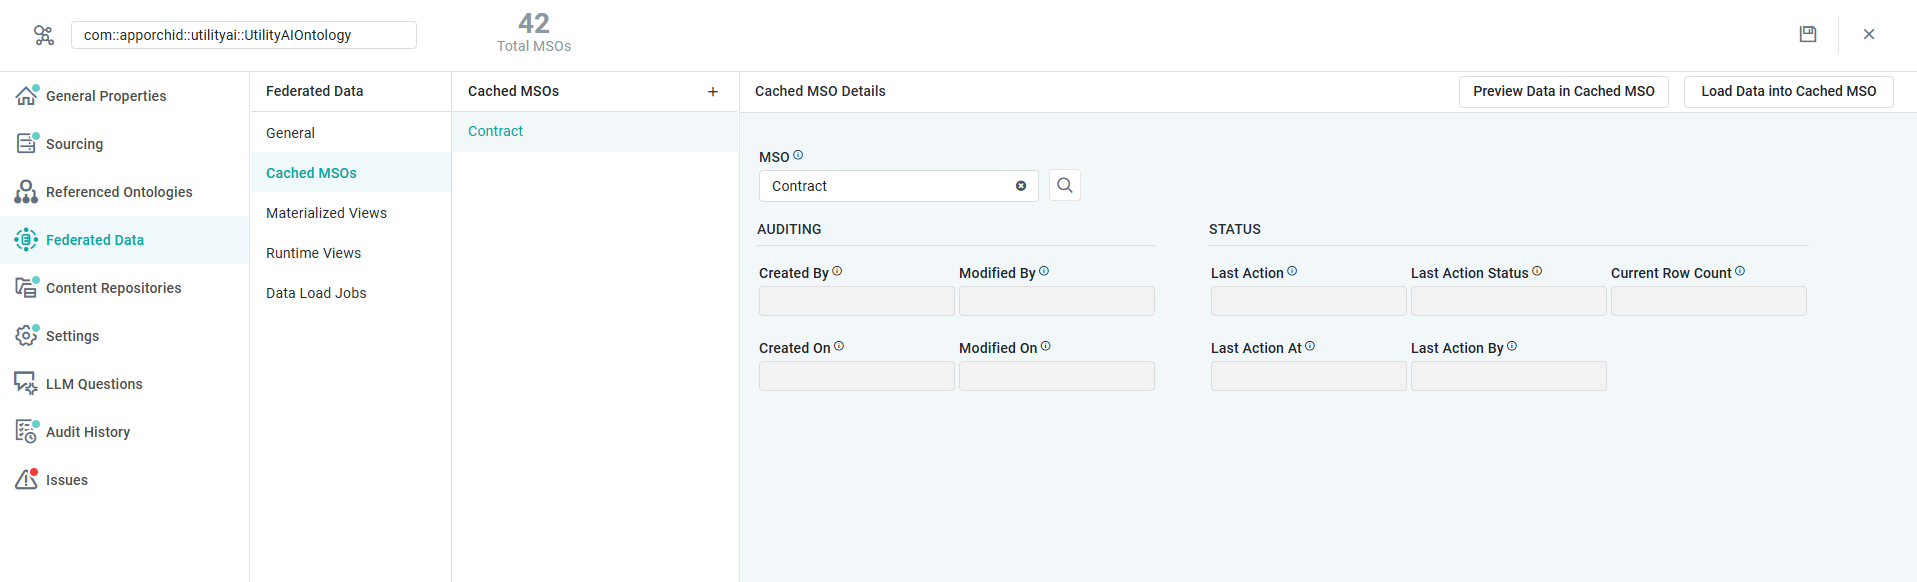Add a new Cached MSO with plus icon
This screenshot has width=1917, height=582.
713,92
